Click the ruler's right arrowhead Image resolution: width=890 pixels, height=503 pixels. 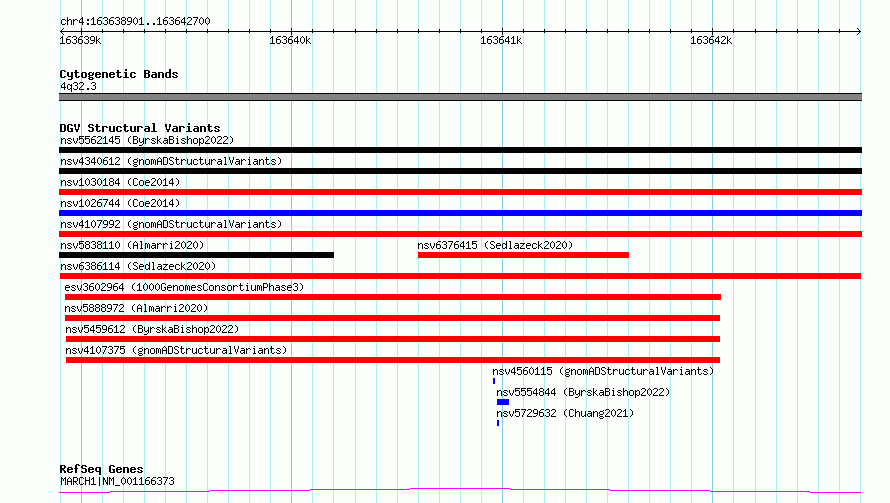[859, 31]
